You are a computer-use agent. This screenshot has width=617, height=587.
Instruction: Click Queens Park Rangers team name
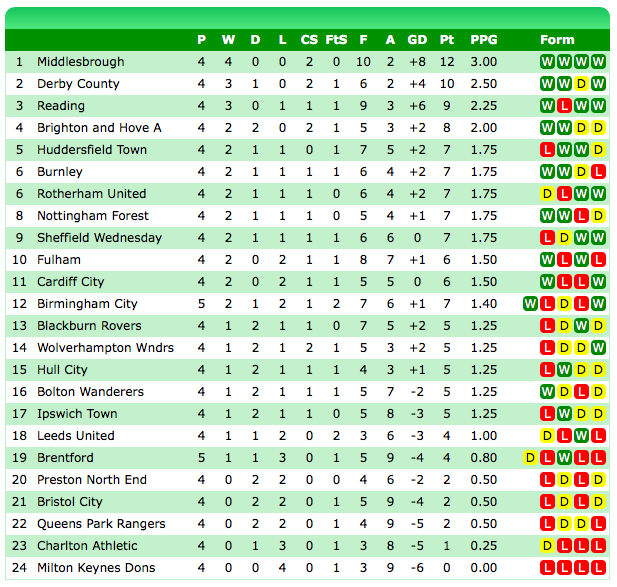coord(101,524)
